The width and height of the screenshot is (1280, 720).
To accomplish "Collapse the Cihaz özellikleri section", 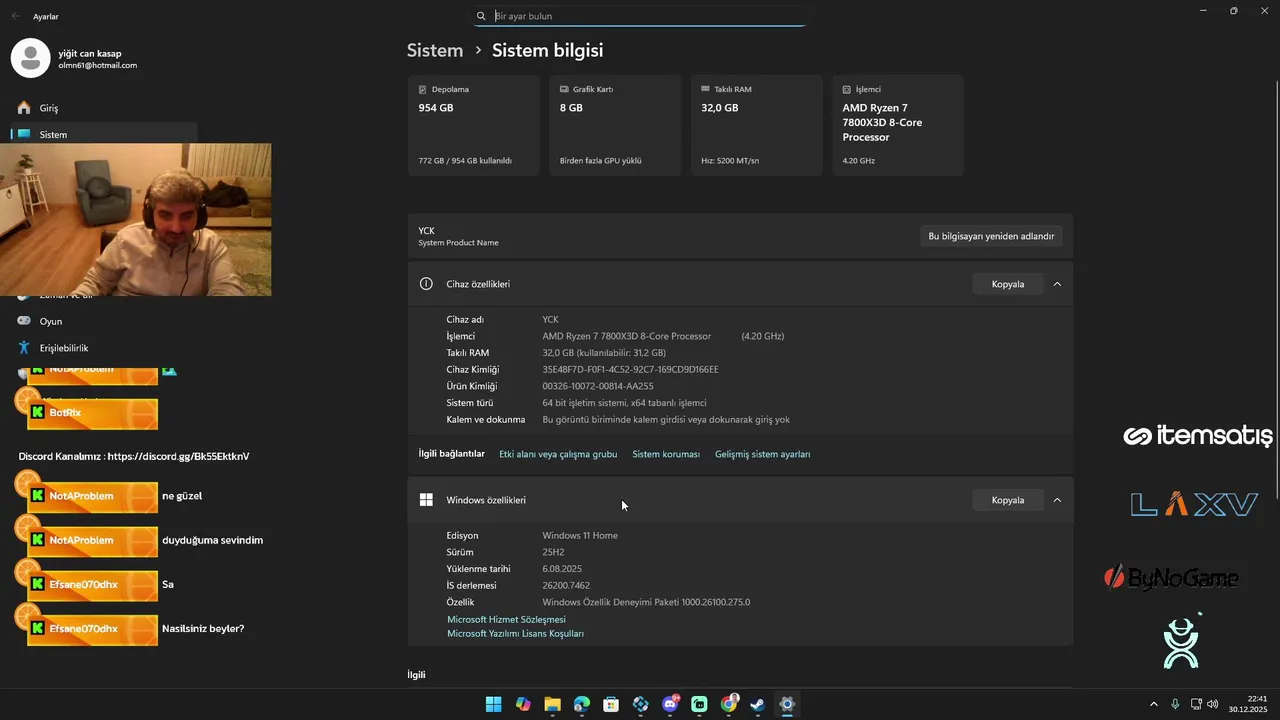I will click(x=1057, y=284).
